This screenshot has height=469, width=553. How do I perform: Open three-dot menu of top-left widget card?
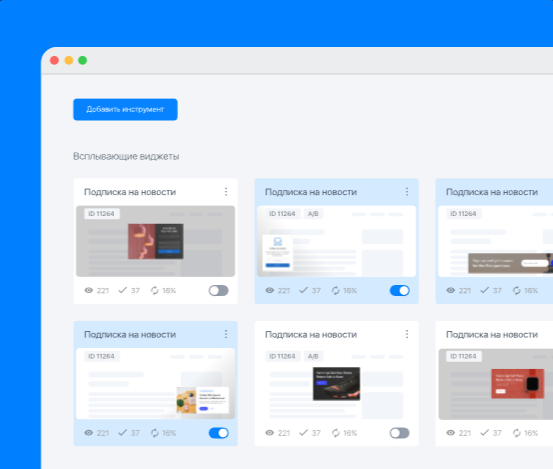(x=226, y=191)
